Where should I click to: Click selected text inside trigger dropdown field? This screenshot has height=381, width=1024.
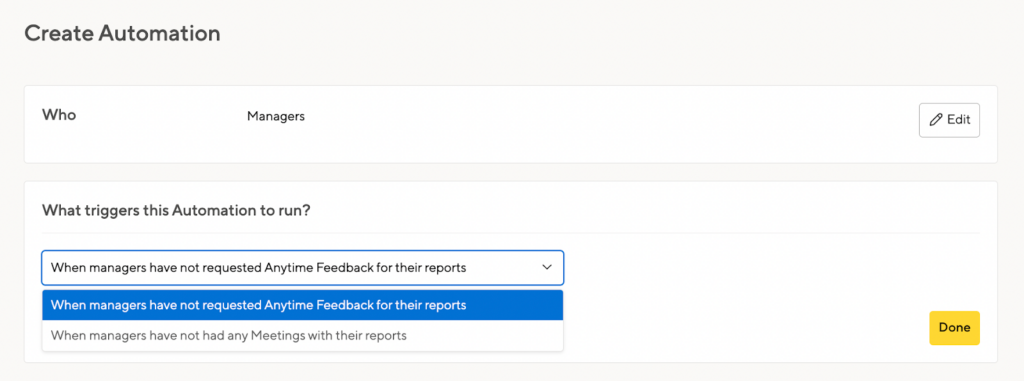pyautogui.click(x=259, y=267)
